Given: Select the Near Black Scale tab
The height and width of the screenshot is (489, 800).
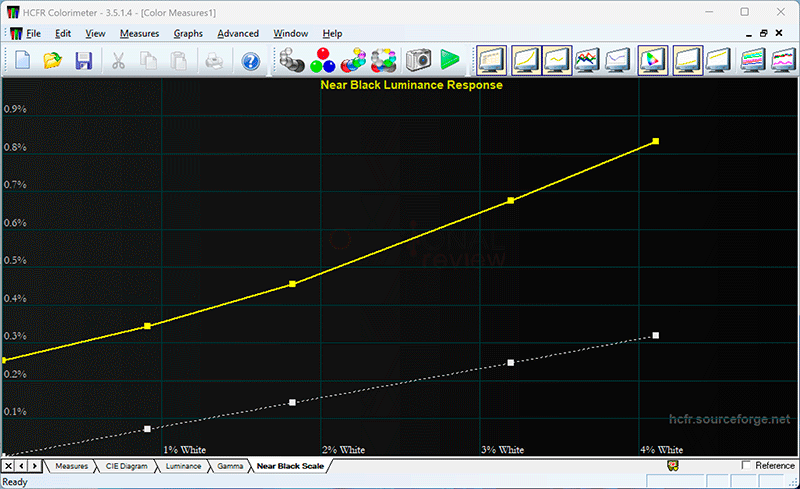Looking at the screenshot, I should 290,466.
